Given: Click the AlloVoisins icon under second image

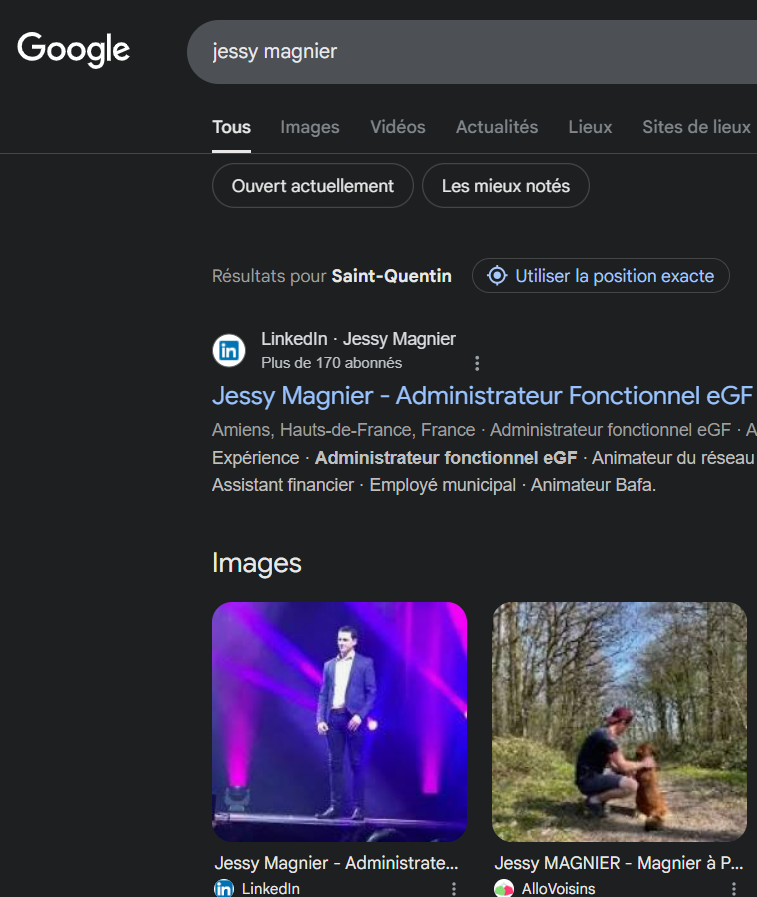Looking at the screenshot, I should click(504, 888).
